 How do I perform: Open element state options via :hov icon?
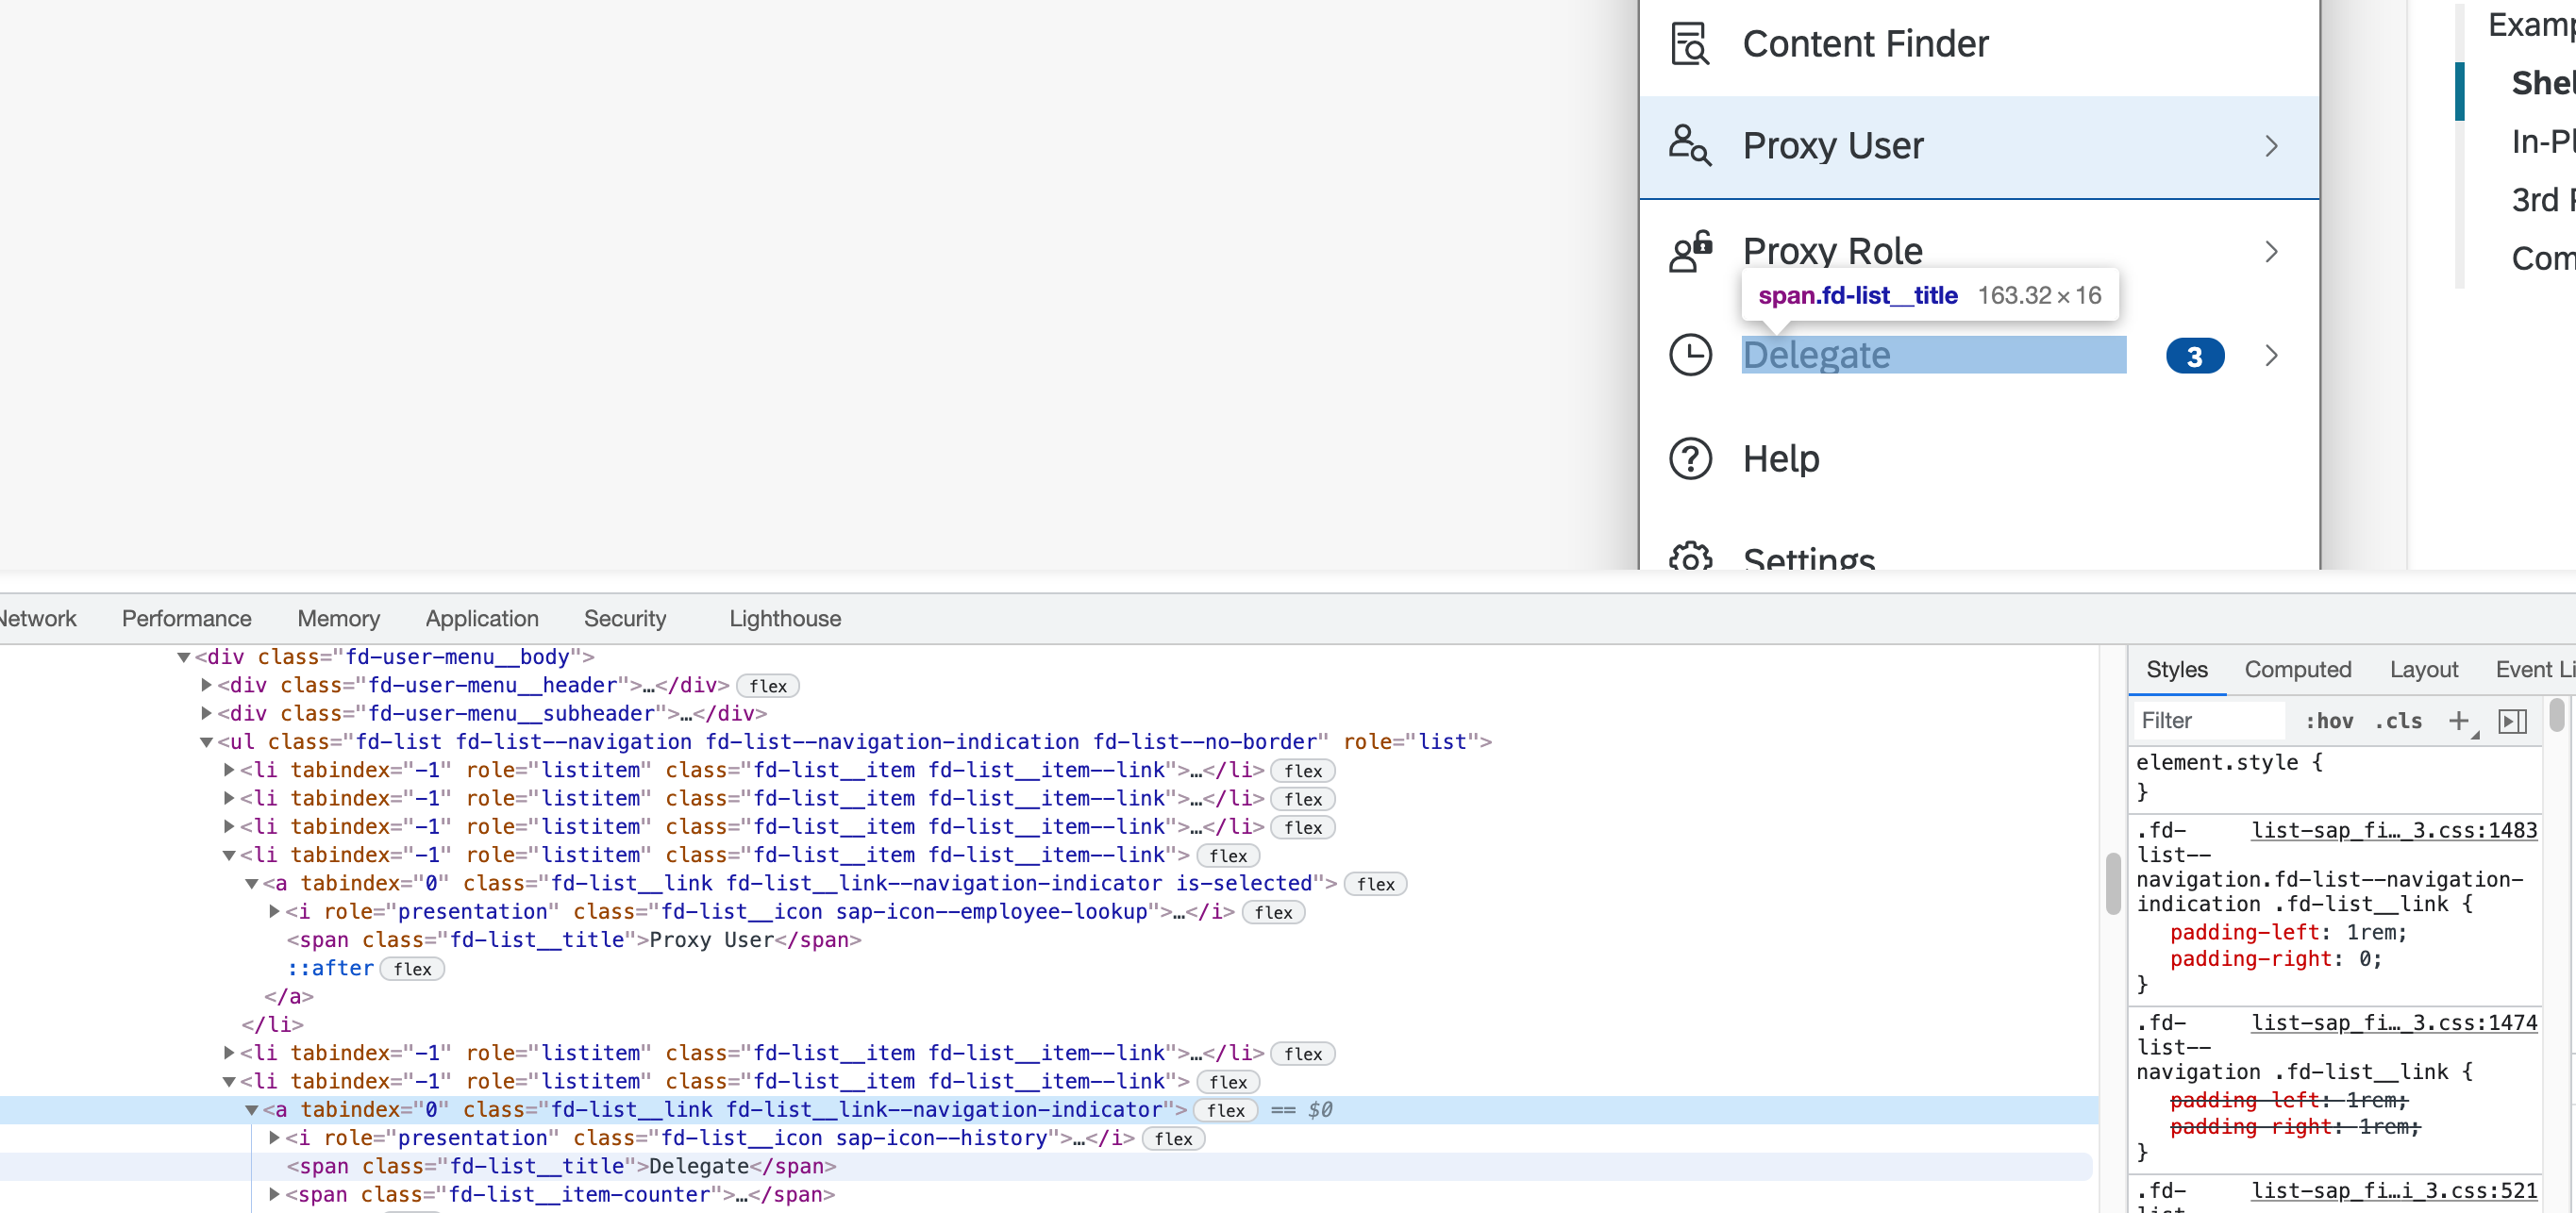click(x=2328, y=720)
